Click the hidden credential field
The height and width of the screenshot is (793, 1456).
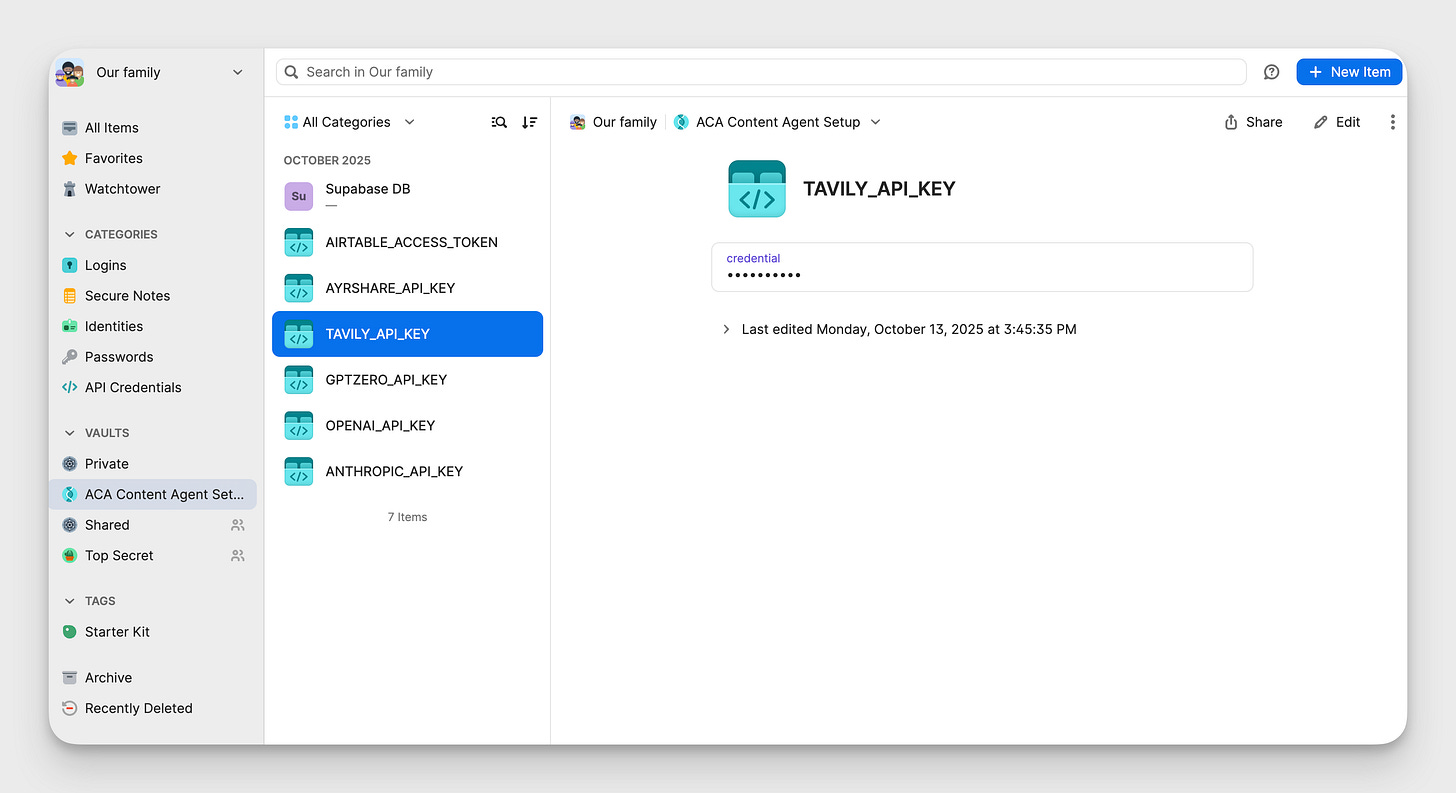point(982,267)
